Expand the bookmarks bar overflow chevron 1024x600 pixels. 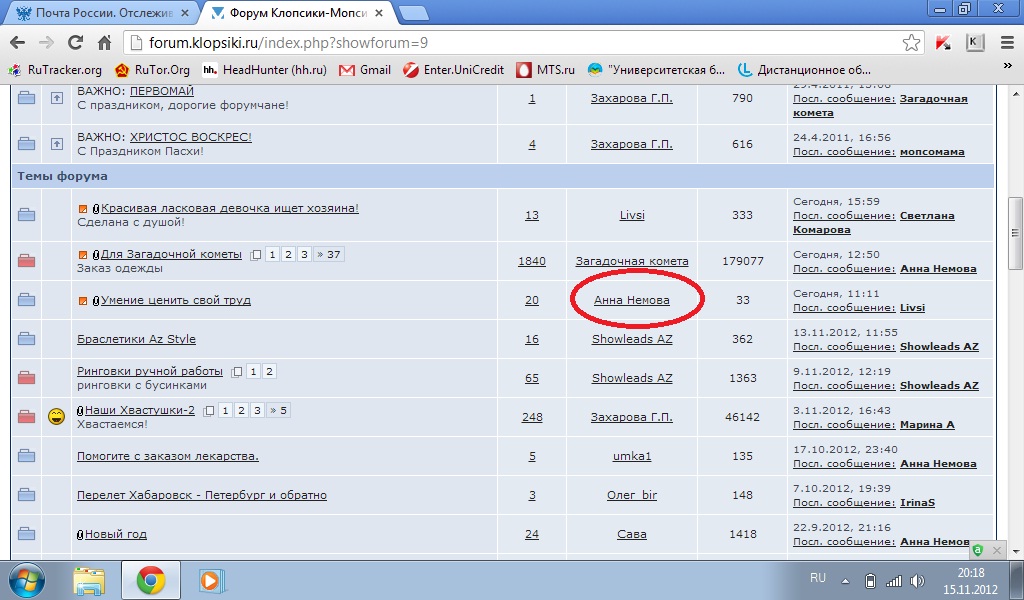1008,70
